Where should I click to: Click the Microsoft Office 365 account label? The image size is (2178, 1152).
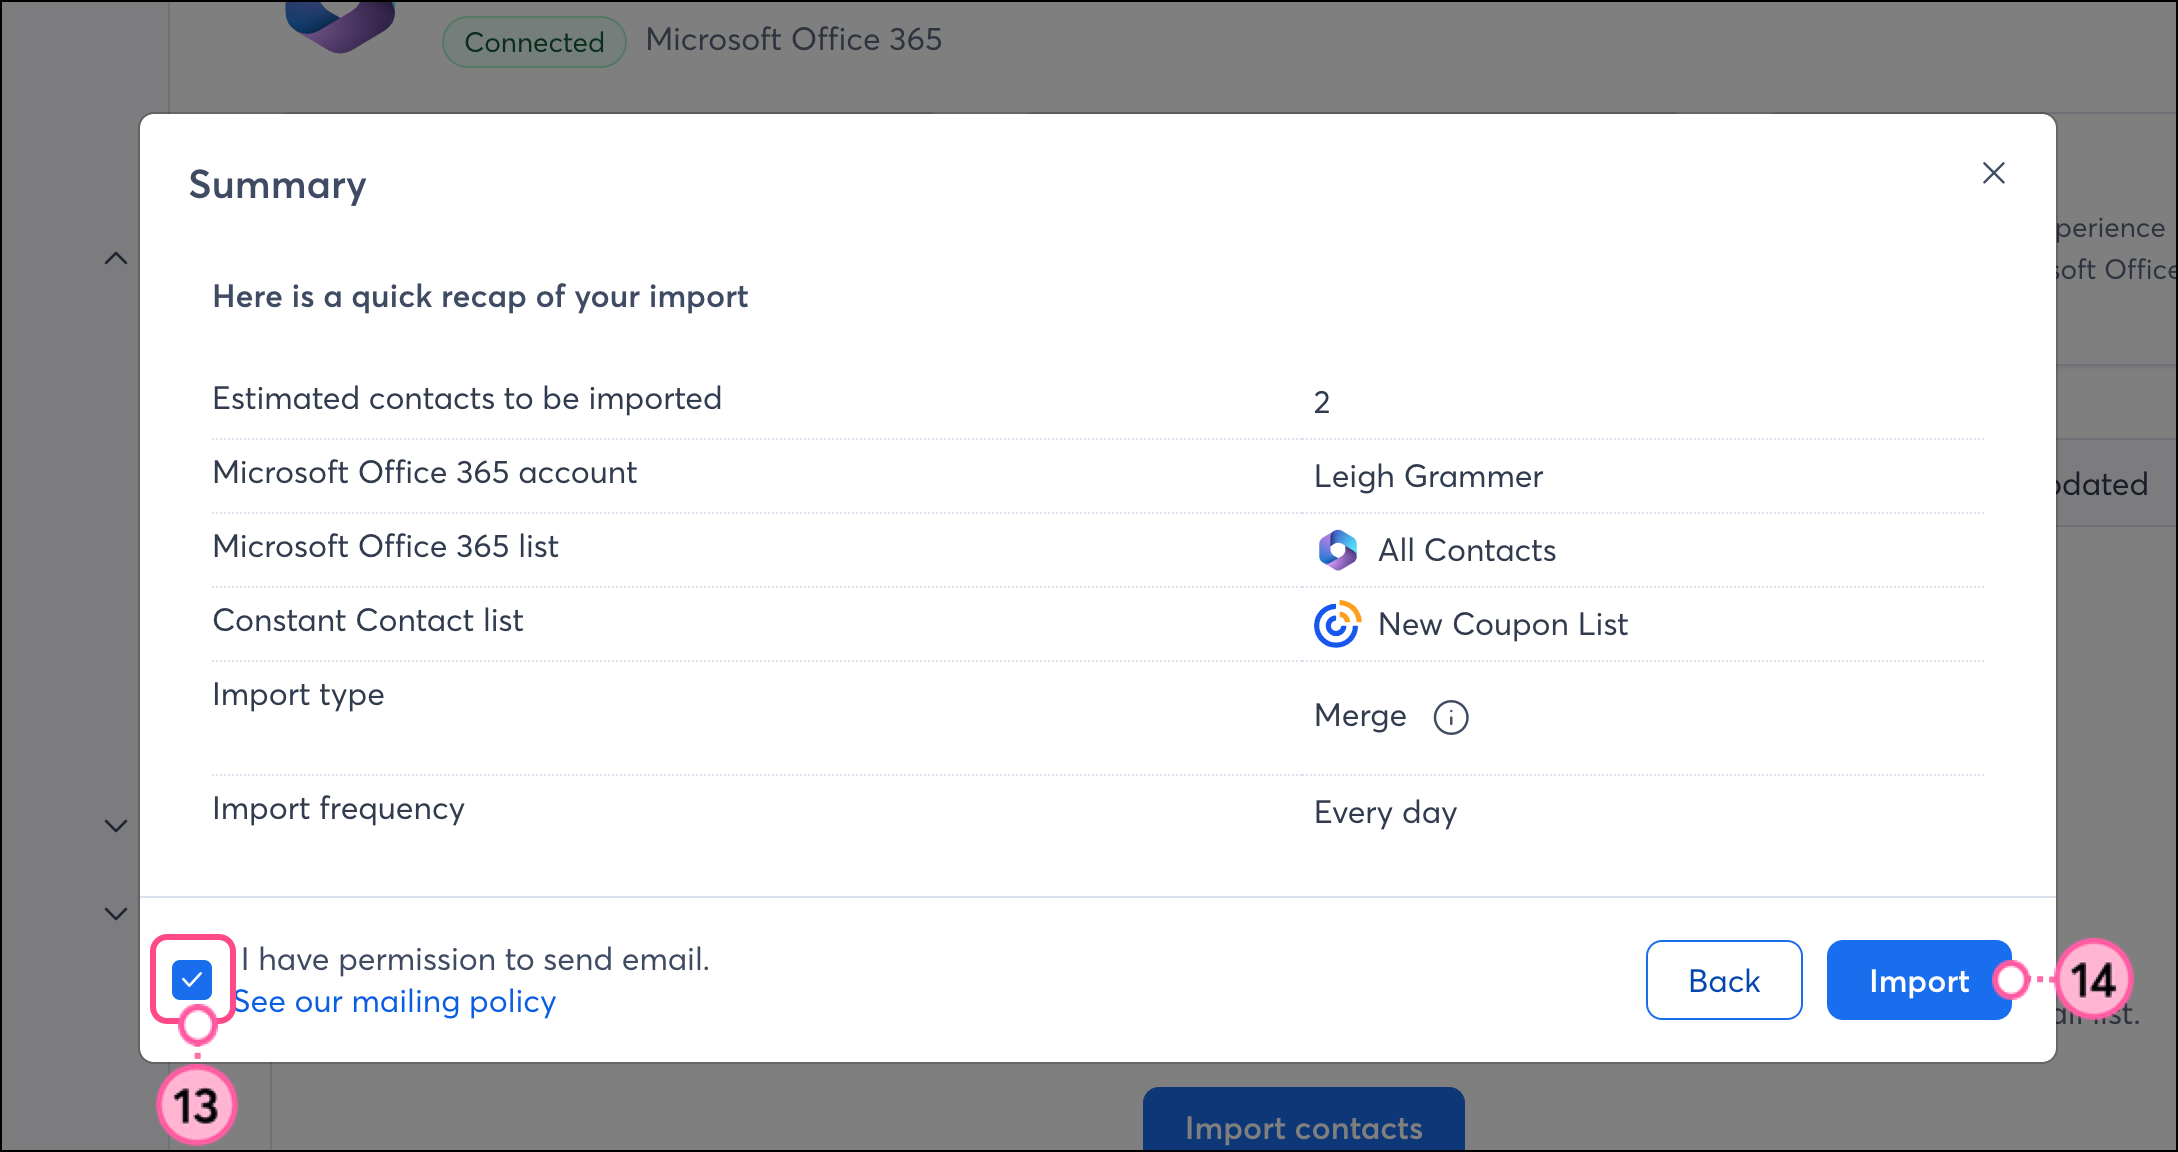[425, 472]
